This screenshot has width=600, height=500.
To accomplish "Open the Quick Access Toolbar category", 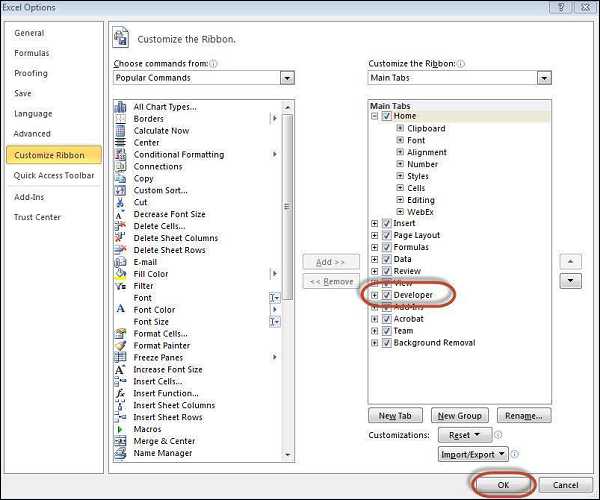I will tap(54, 175).
